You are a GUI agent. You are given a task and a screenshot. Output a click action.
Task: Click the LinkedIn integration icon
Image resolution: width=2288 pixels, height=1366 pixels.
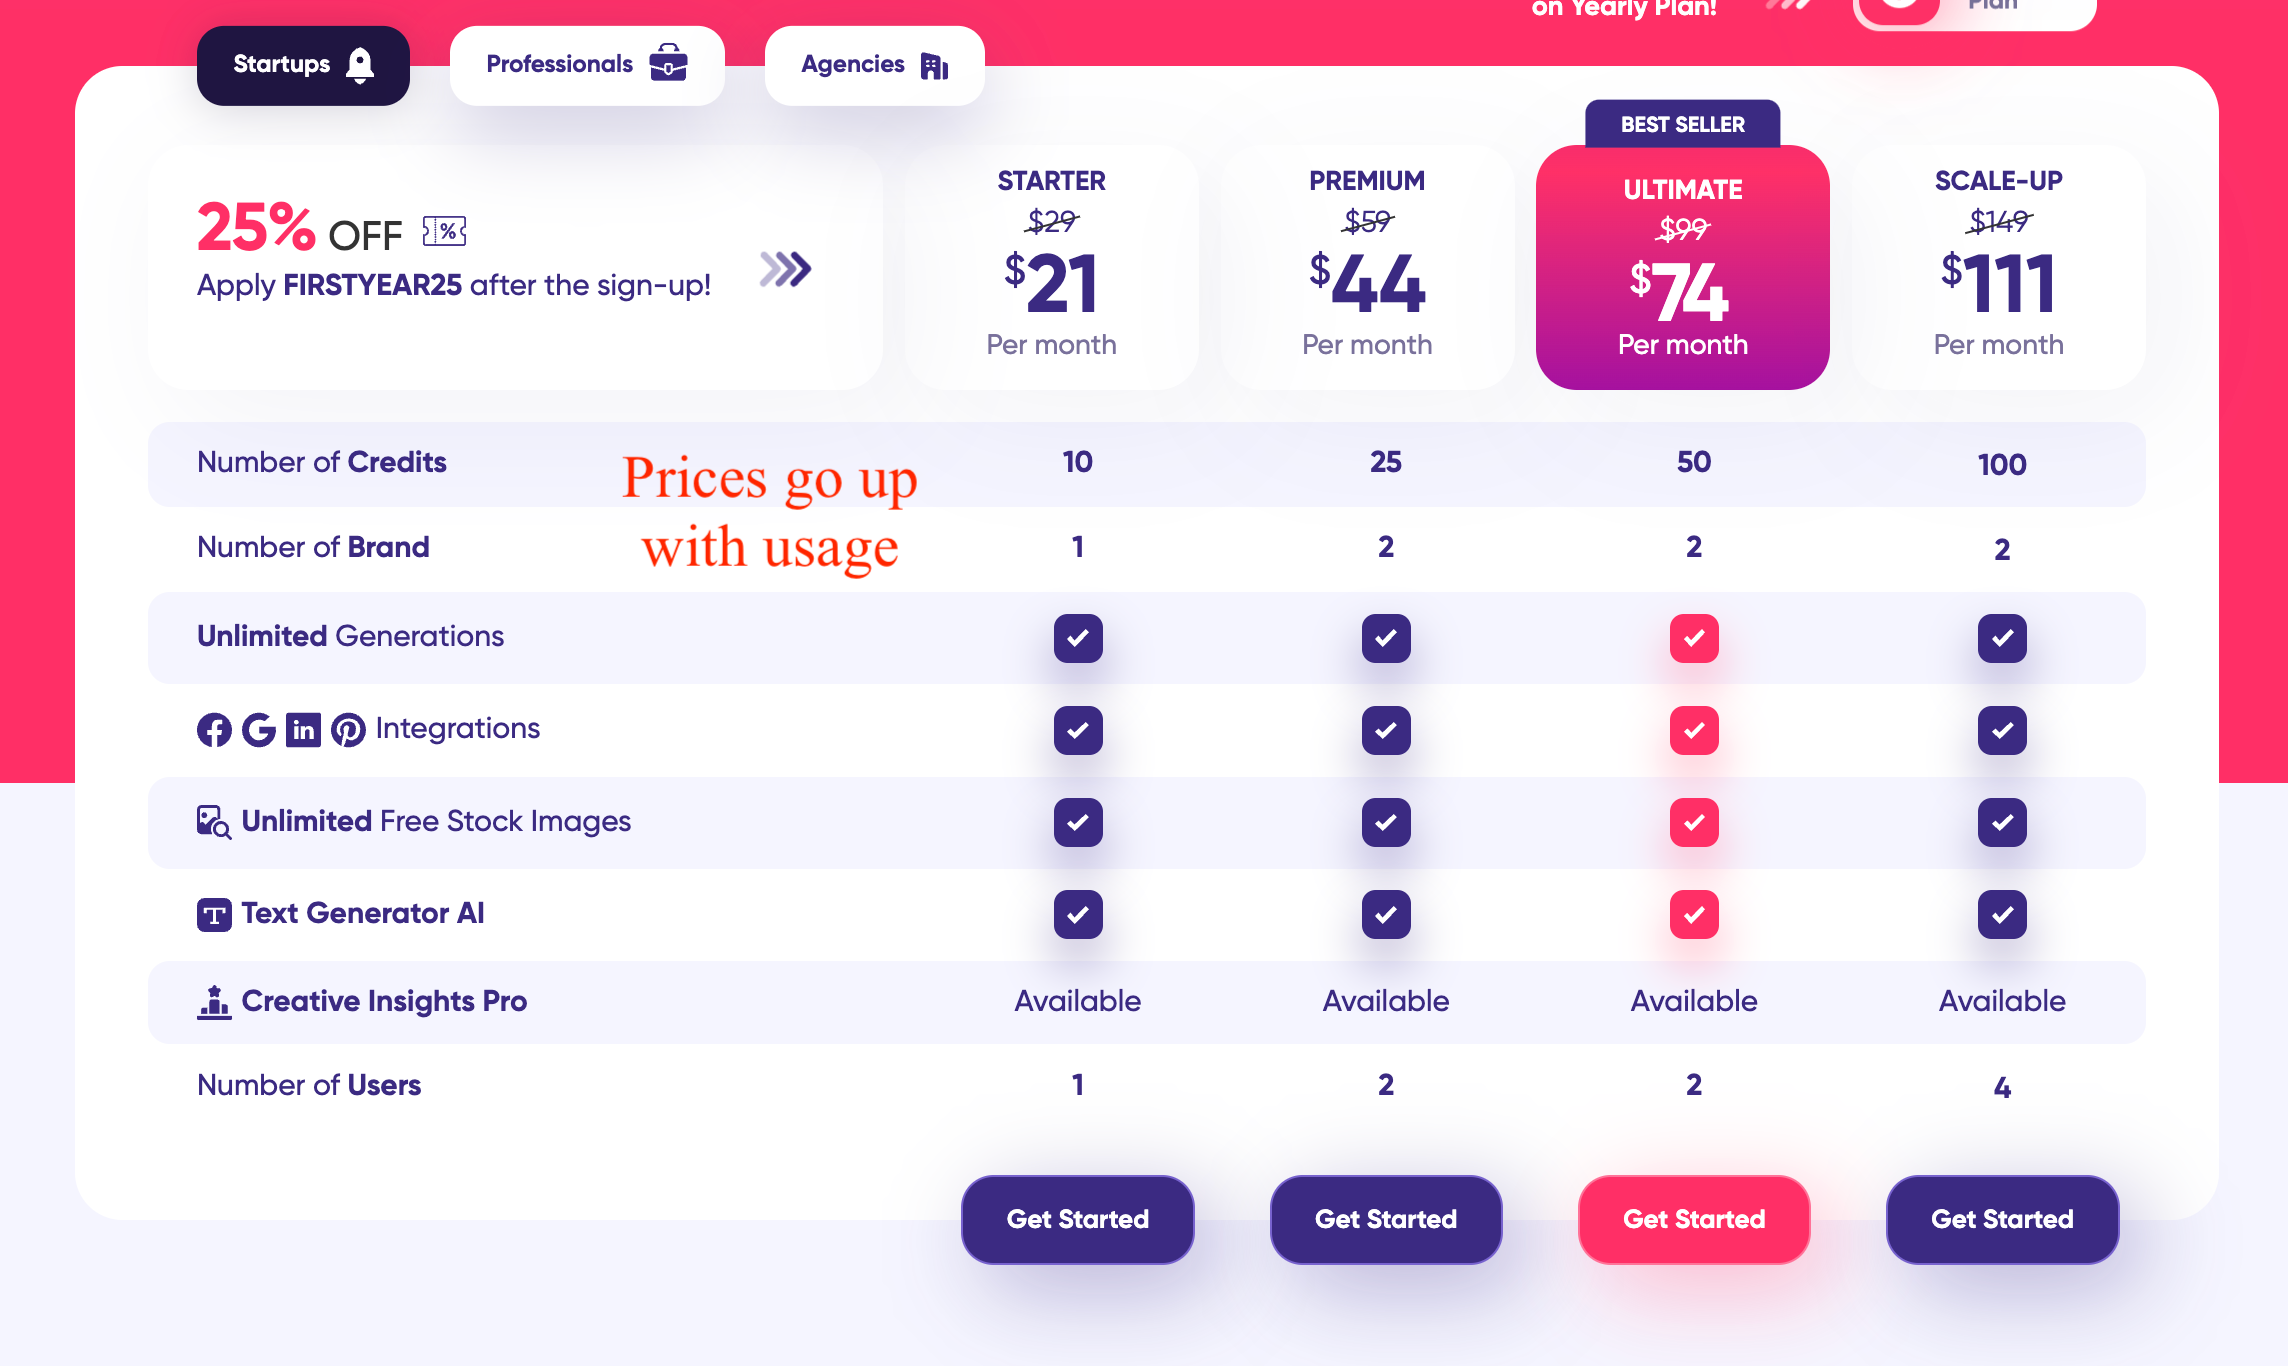[x=303, y=730]
